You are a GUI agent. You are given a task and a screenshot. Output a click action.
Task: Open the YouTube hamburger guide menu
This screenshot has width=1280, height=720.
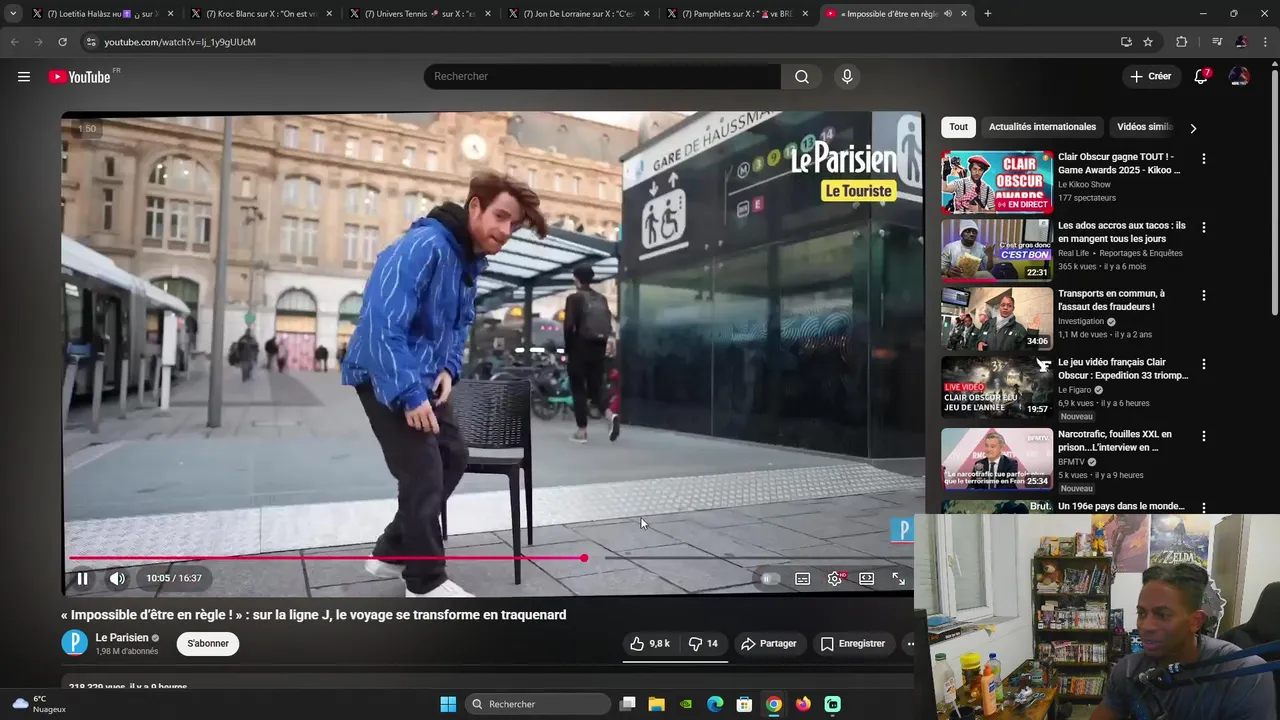coord(24,77)
